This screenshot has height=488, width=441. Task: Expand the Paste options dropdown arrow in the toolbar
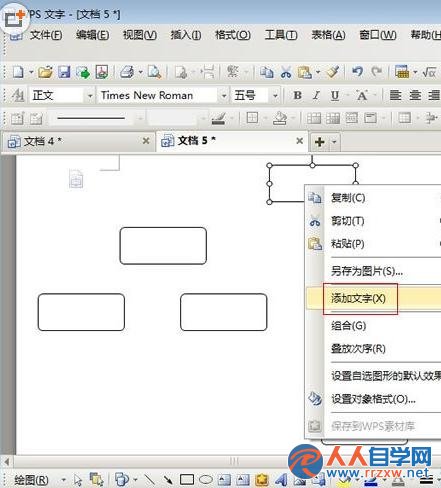pyautogui.click(x=318, y=72)
